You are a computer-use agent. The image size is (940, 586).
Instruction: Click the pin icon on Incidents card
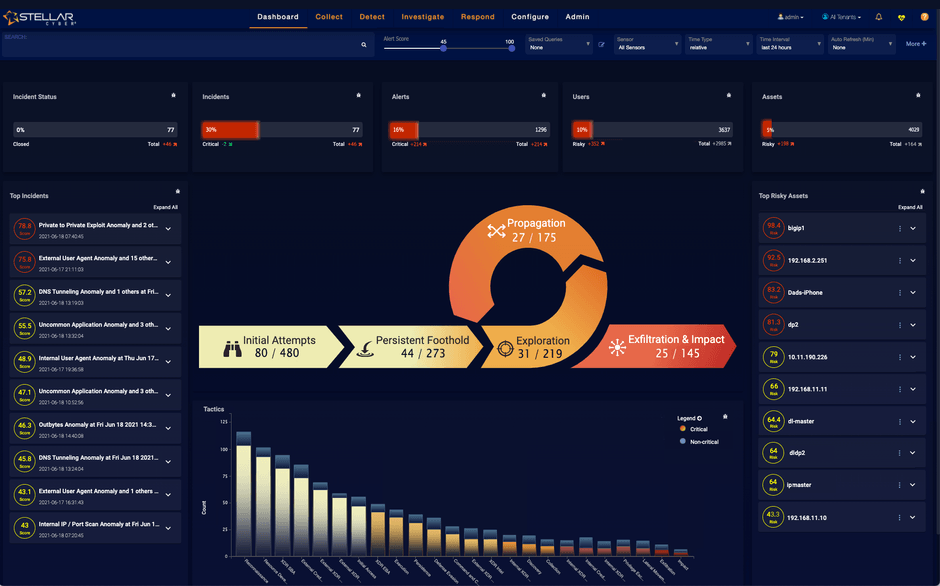coord(359,96)
